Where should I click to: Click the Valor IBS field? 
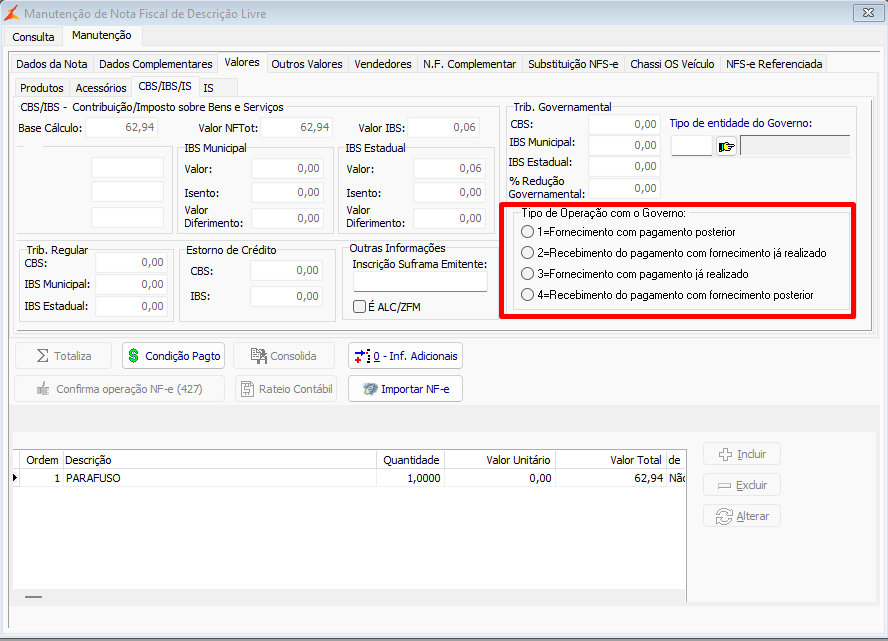(443, 127)
